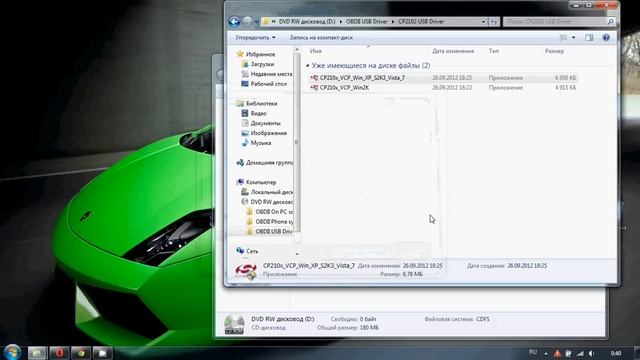Collapse the Уже имеющиеся на диске файлы group
The image size is (640, 360).
[307, 66]
